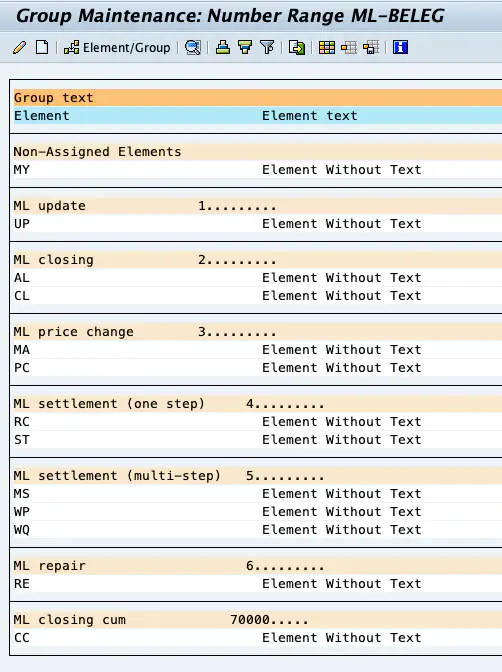Click the Sort ascending pyramid icon
This screenshot has height=672, width=502.
point(222,47)
